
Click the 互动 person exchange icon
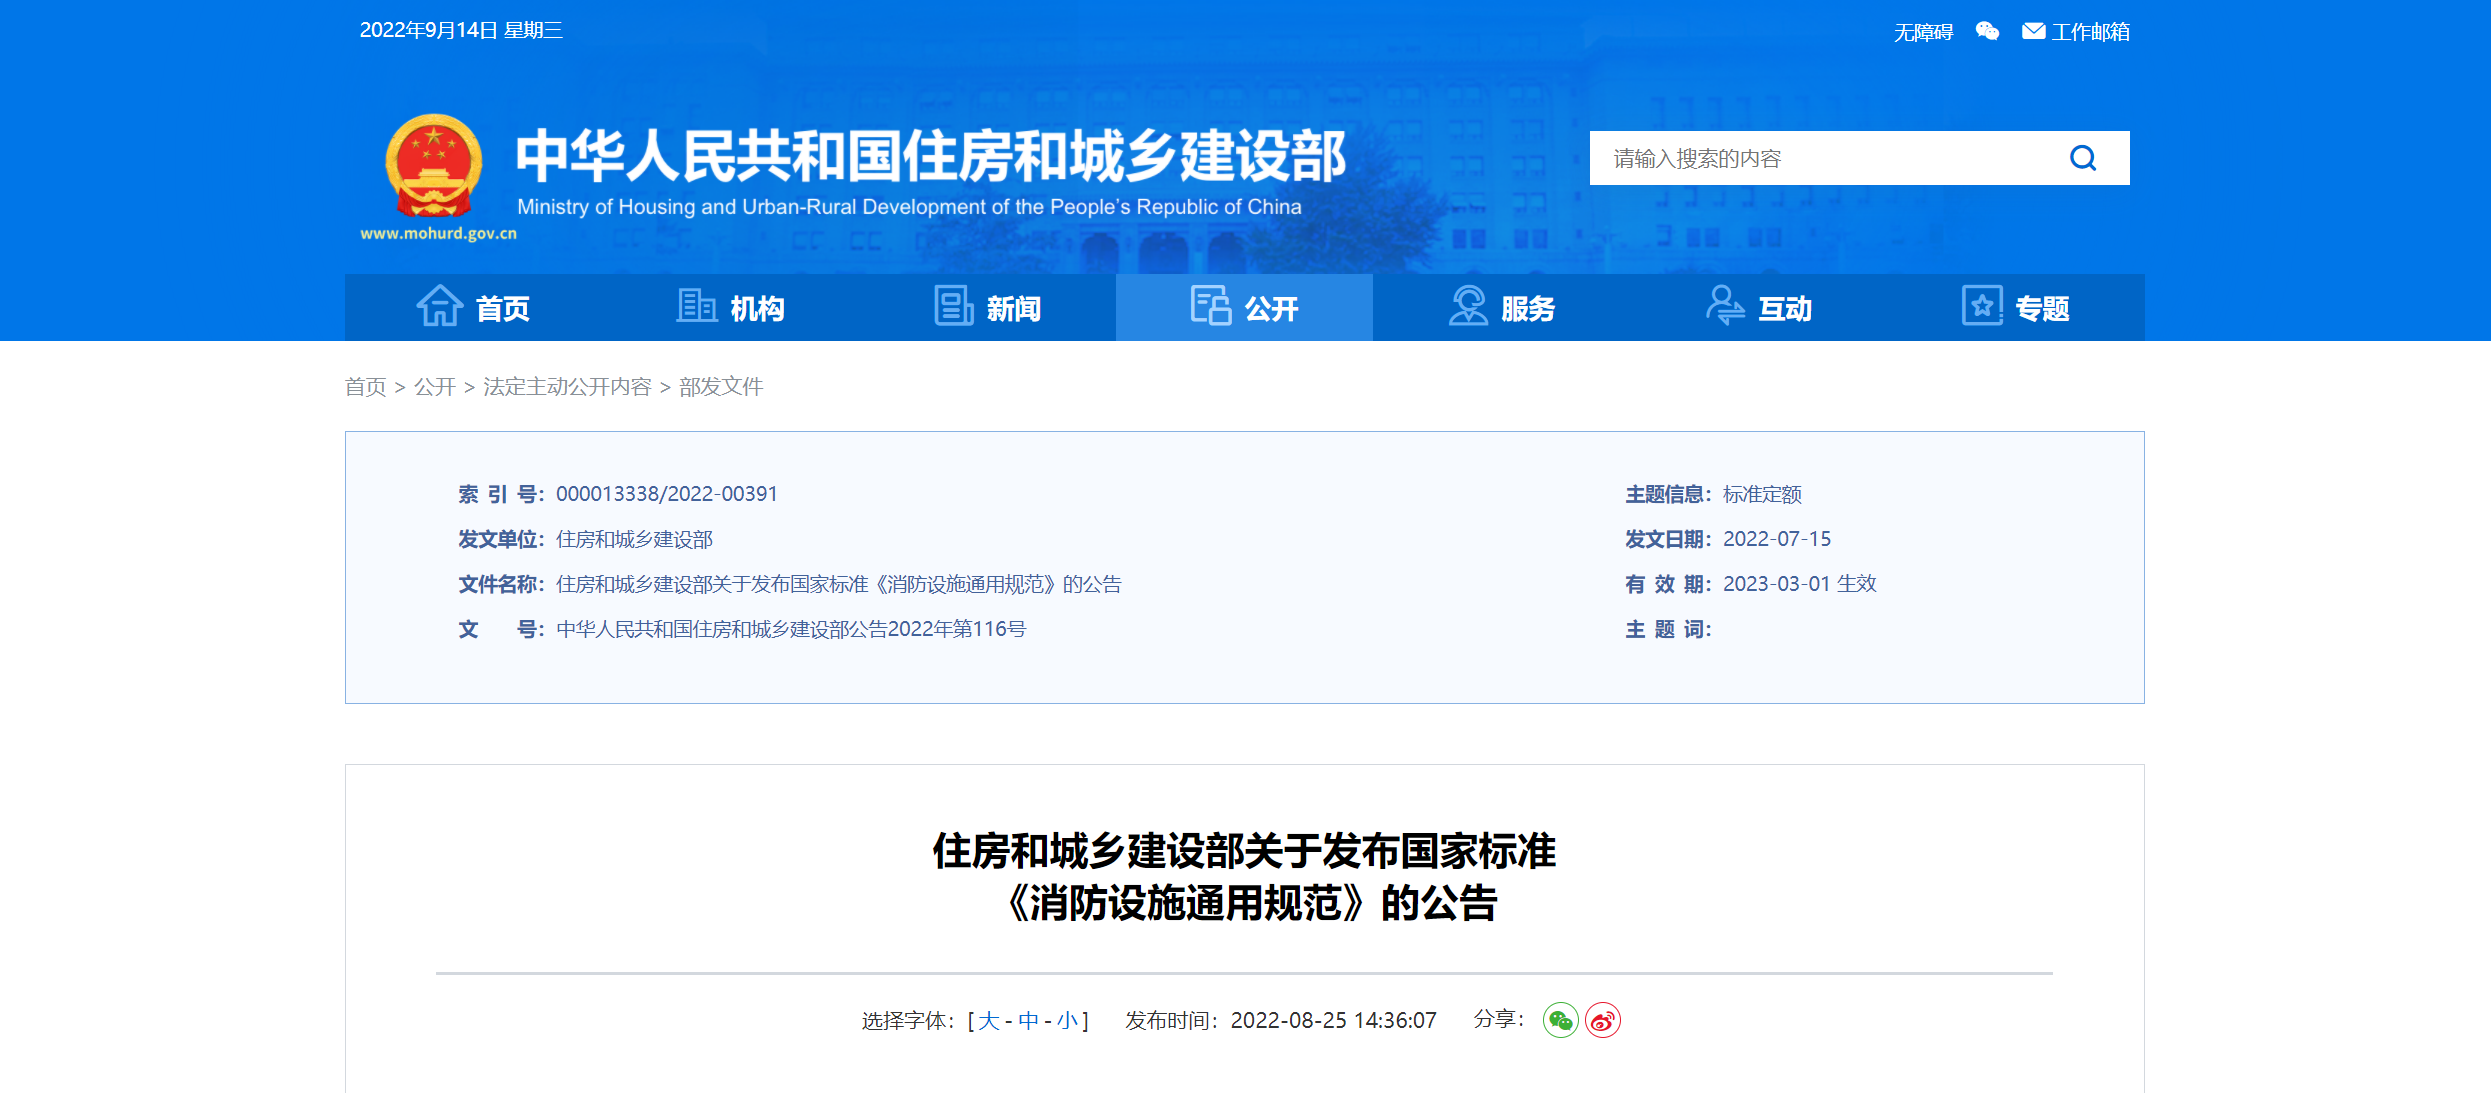[1725, 306]
